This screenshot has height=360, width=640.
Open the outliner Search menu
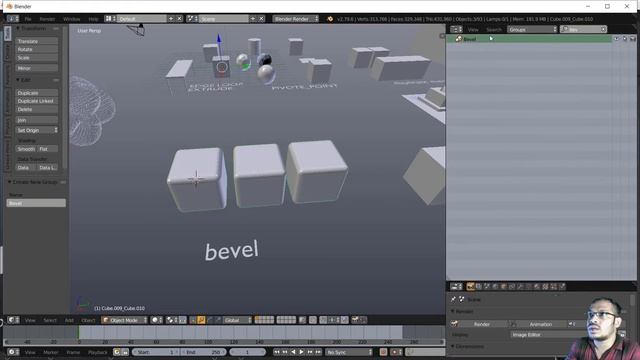pos(493,29)
